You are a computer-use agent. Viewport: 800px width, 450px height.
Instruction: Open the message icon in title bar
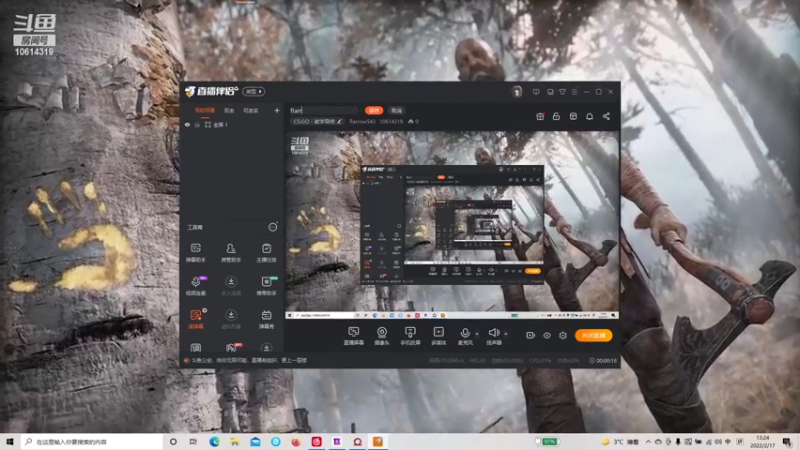pyautogui.click(x=536, y=92)
